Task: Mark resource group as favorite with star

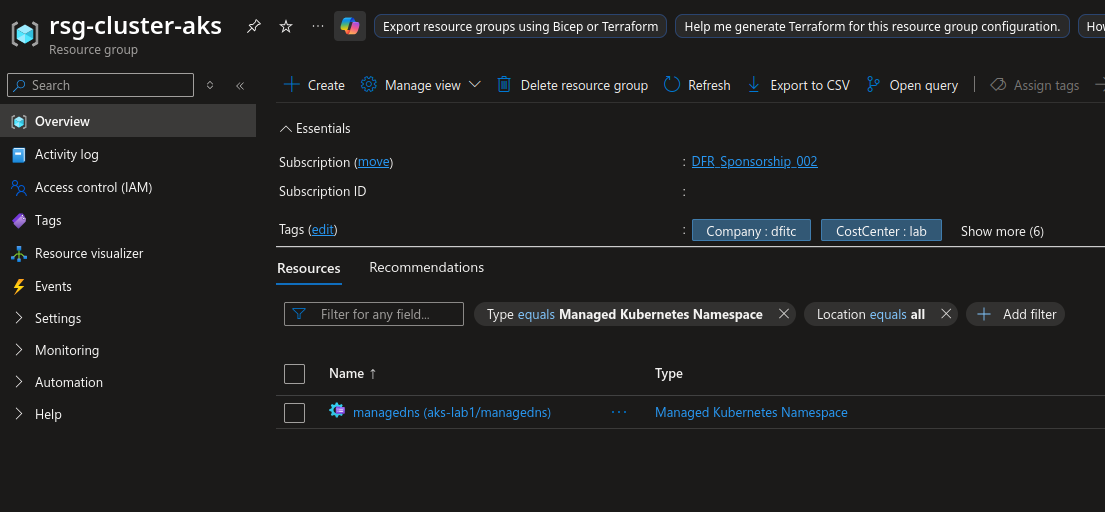Action: (x=285, y=27)
